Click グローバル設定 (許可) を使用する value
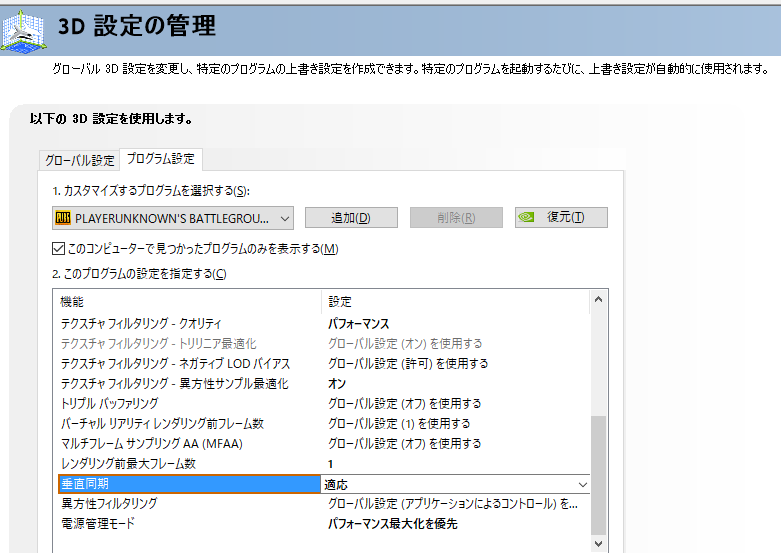The image size is (781, 553). 408,364
